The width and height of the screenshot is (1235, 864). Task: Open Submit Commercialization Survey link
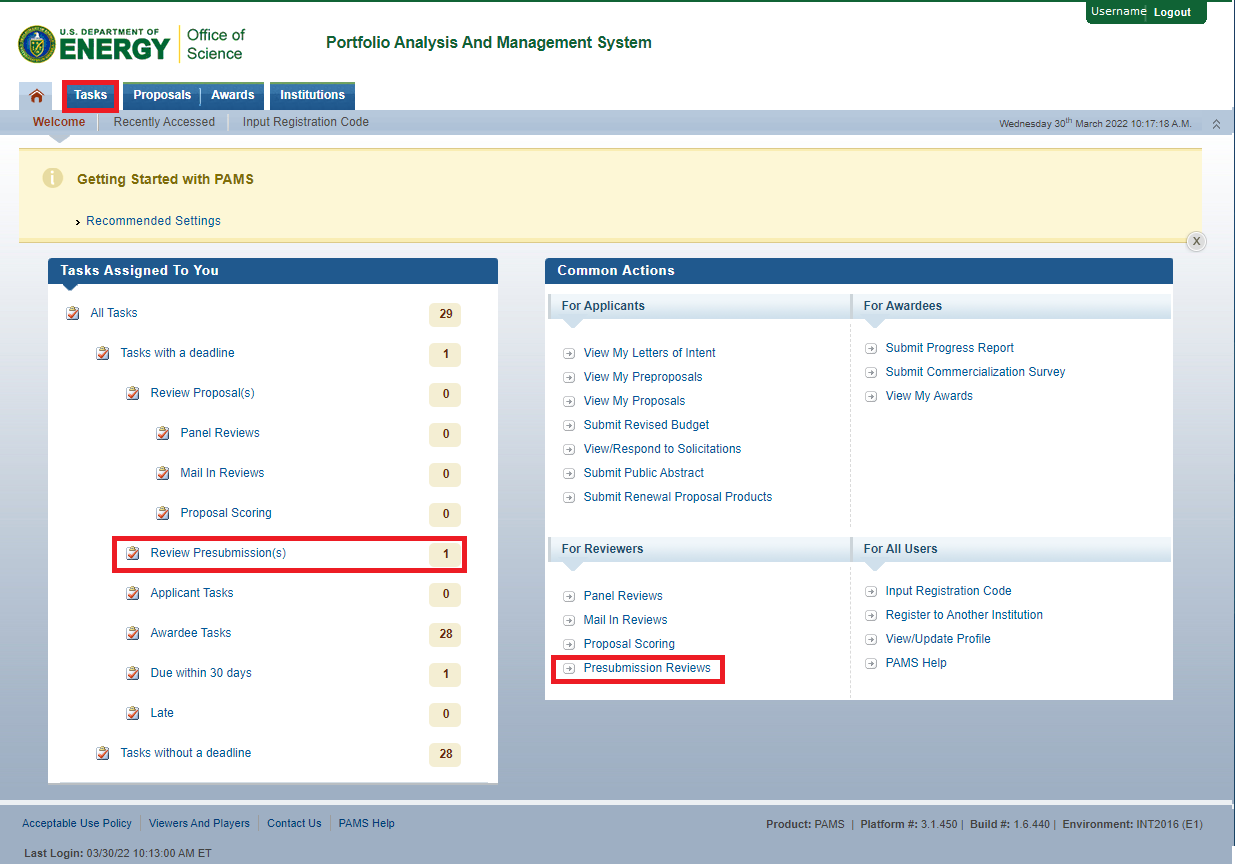975,372
